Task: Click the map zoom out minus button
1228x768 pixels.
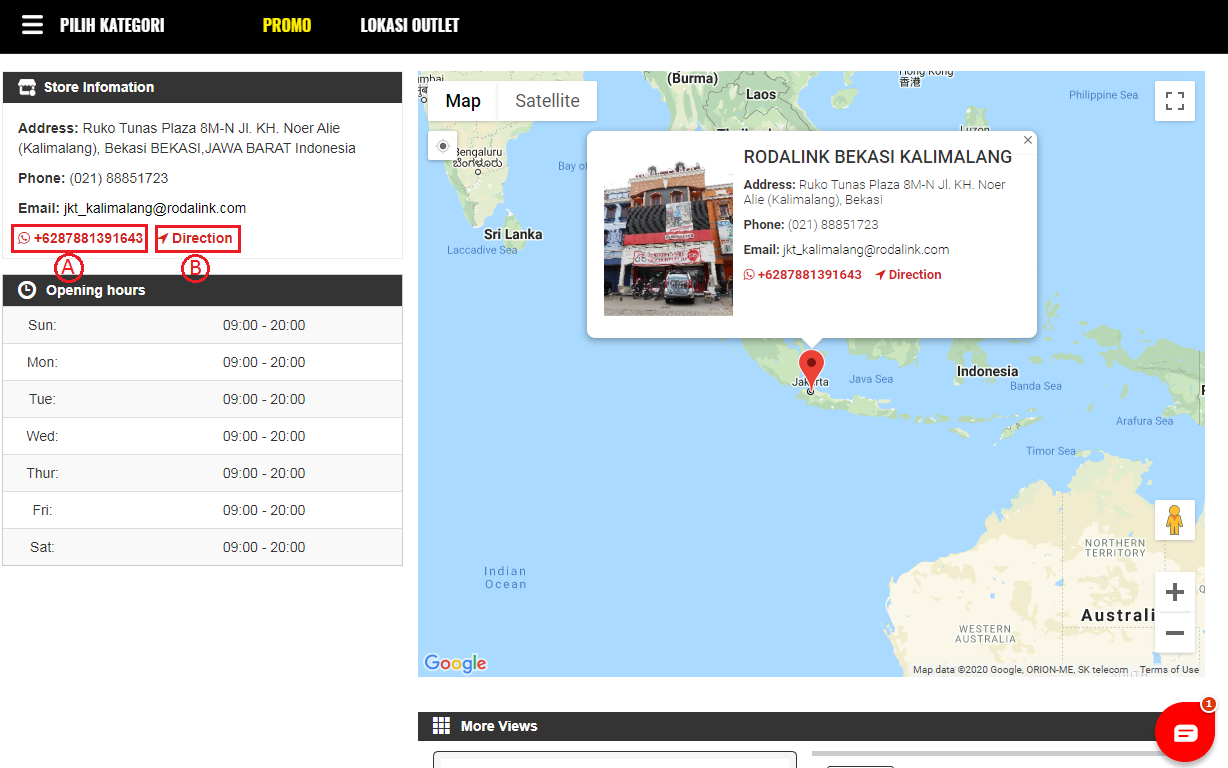Action: point(1175,633)
